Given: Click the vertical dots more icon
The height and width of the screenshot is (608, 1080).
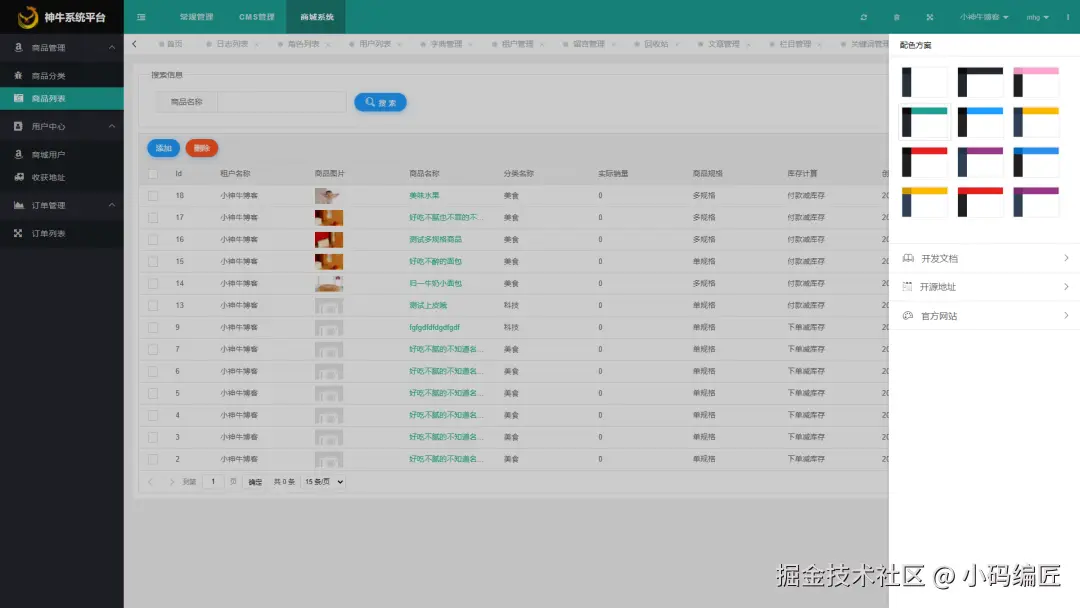Looking at the screenshot, I should 1068,17.
